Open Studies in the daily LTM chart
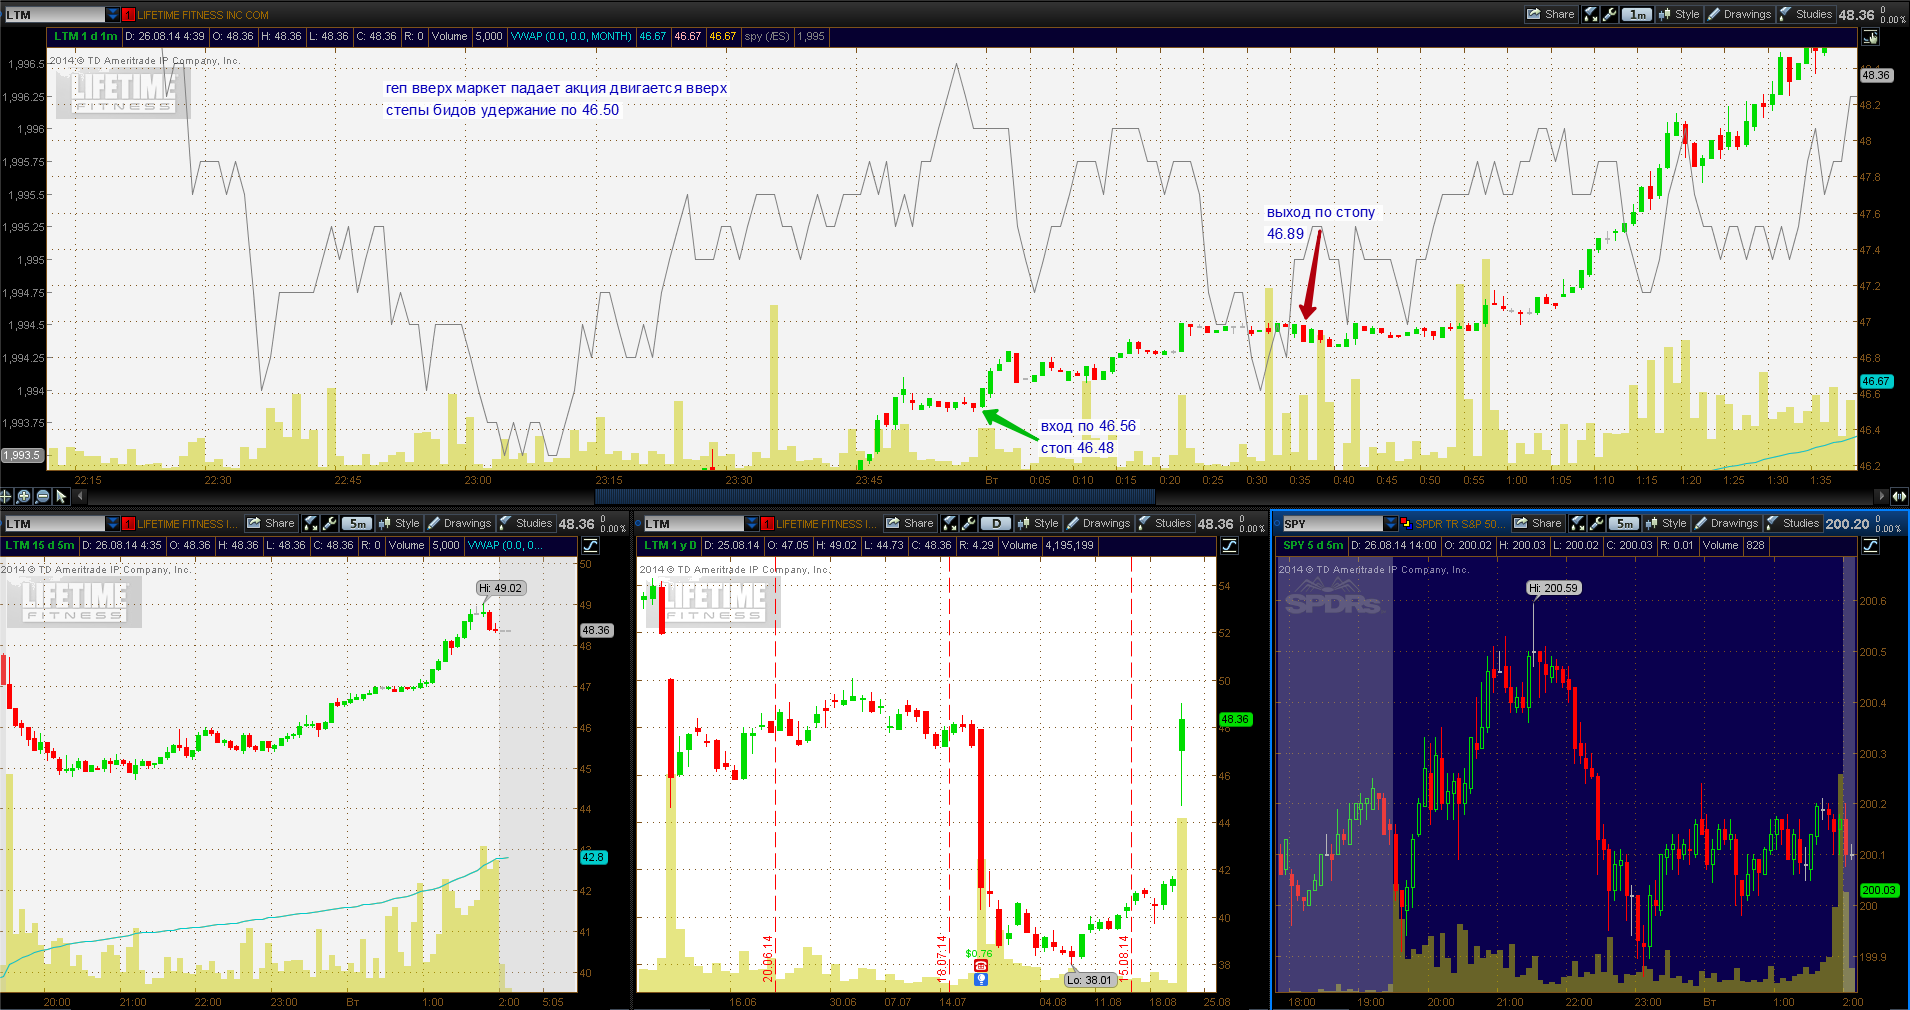This screenshot has width=1910, height=1010. [x=1165, y=523]
